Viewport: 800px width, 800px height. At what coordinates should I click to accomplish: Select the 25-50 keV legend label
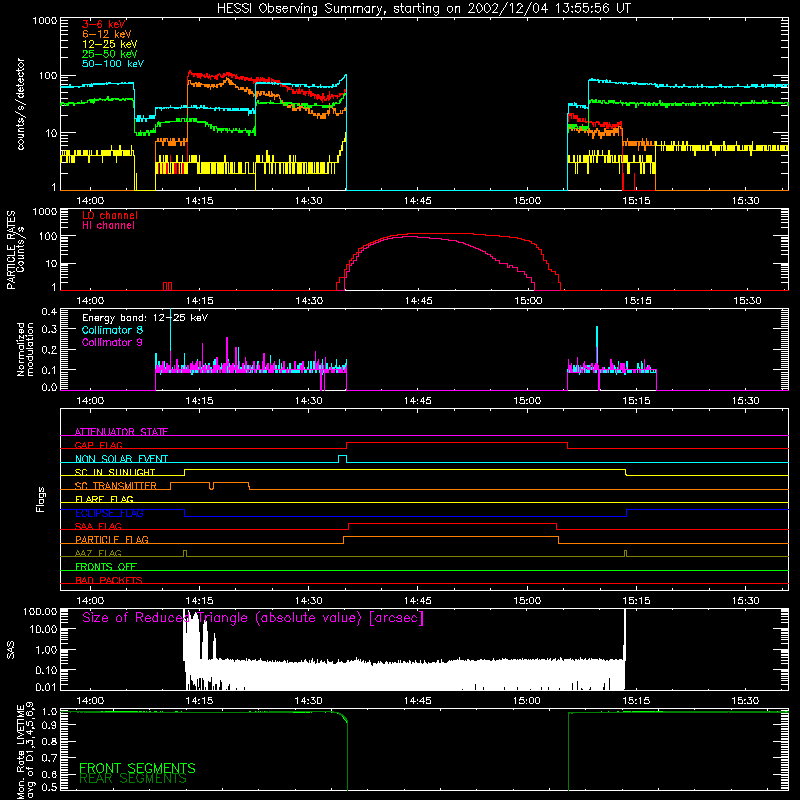click(x=110, y=54)
